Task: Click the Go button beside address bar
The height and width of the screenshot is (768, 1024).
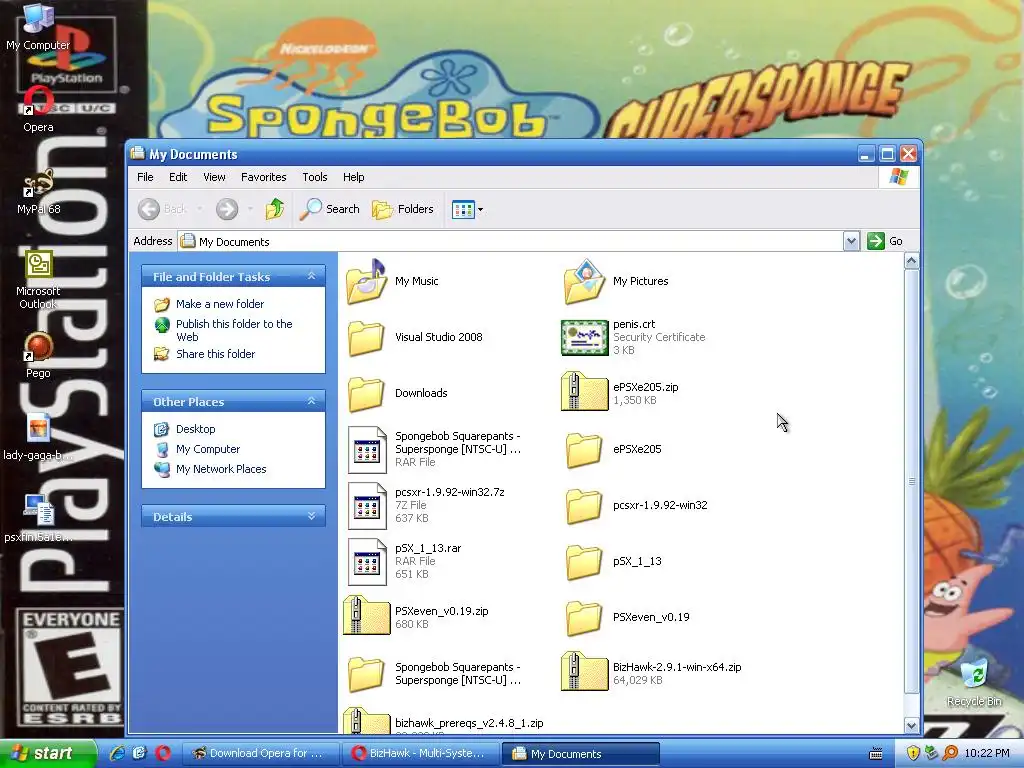Action: click(x=886, y=242)
